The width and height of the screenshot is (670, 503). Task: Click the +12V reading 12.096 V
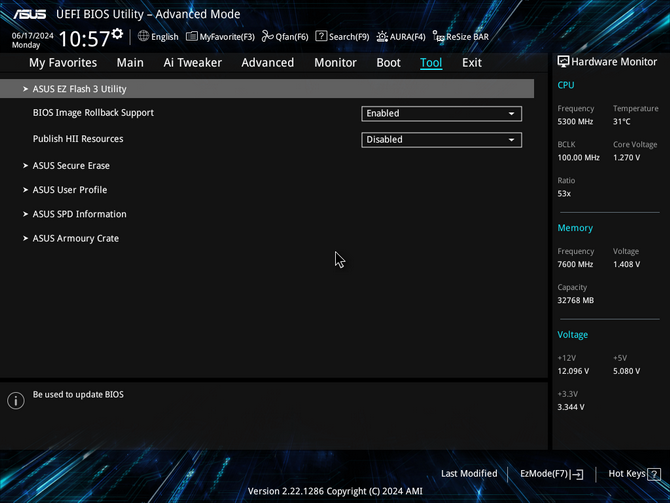[x=573, y=371]
